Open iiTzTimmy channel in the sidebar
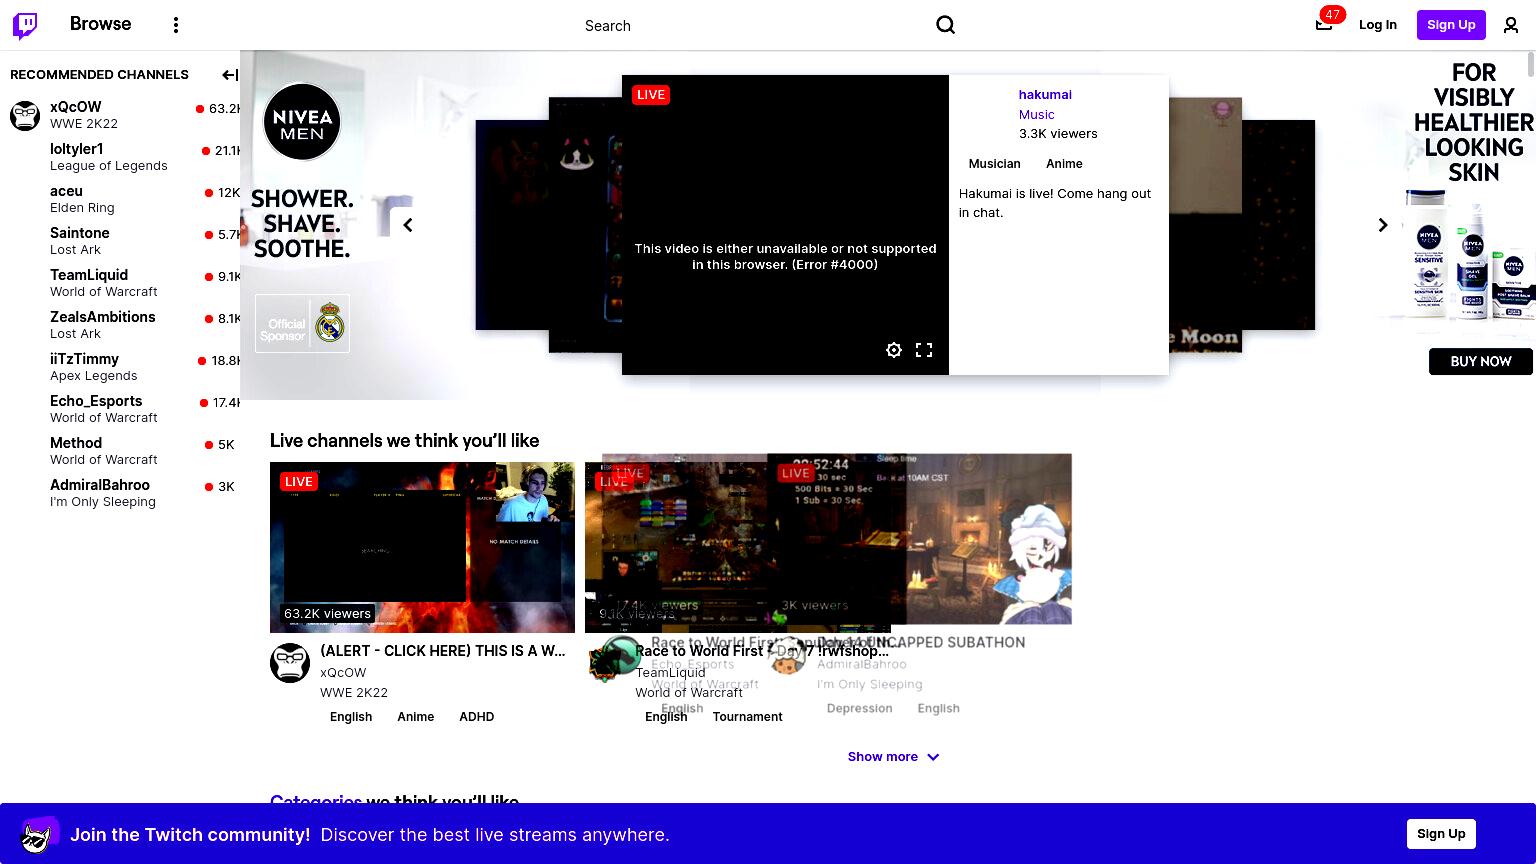The height and width of the screenshot is (864, 1536). pos(120,367)
